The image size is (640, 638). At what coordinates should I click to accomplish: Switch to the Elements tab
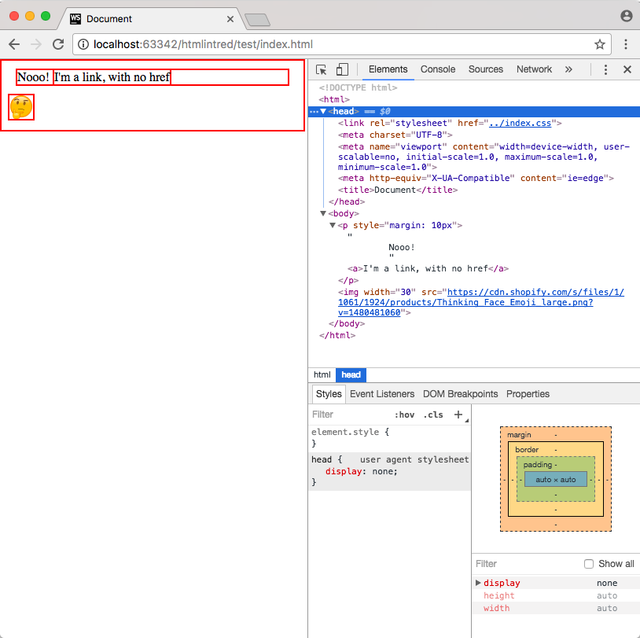point(388,69)
